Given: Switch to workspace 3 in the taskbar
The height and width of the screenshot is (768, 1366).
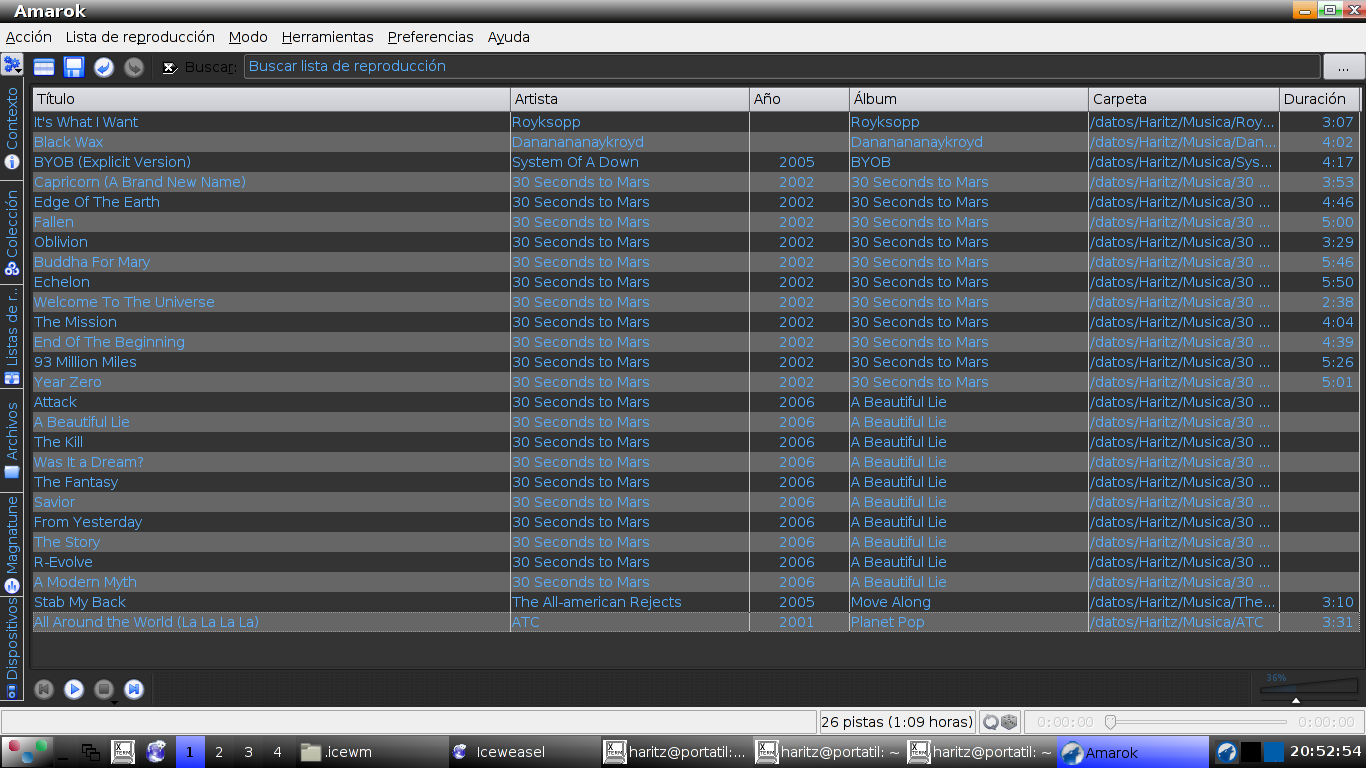Looking at the screenshot, I should (248, 752).
